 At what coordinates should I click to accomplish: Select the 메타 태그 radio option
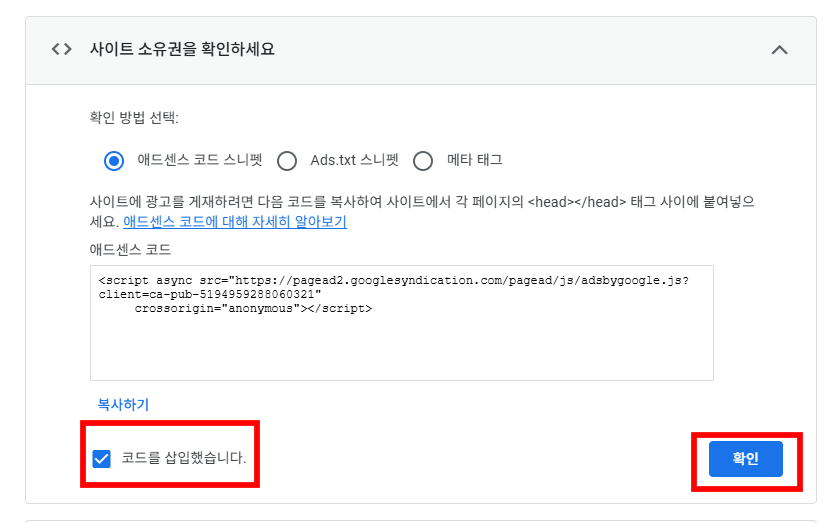[423, 160]
